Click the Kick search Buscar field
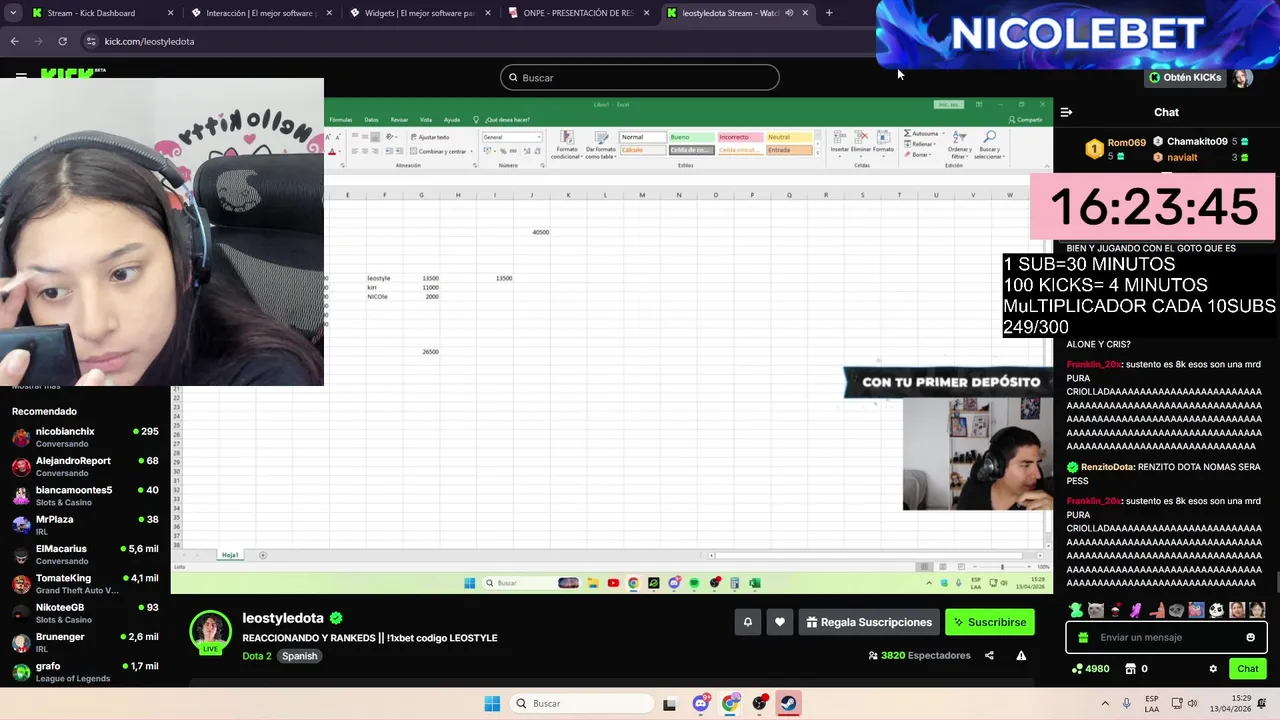The height and width of the screenshot is (720, 1280). point(640,78)
